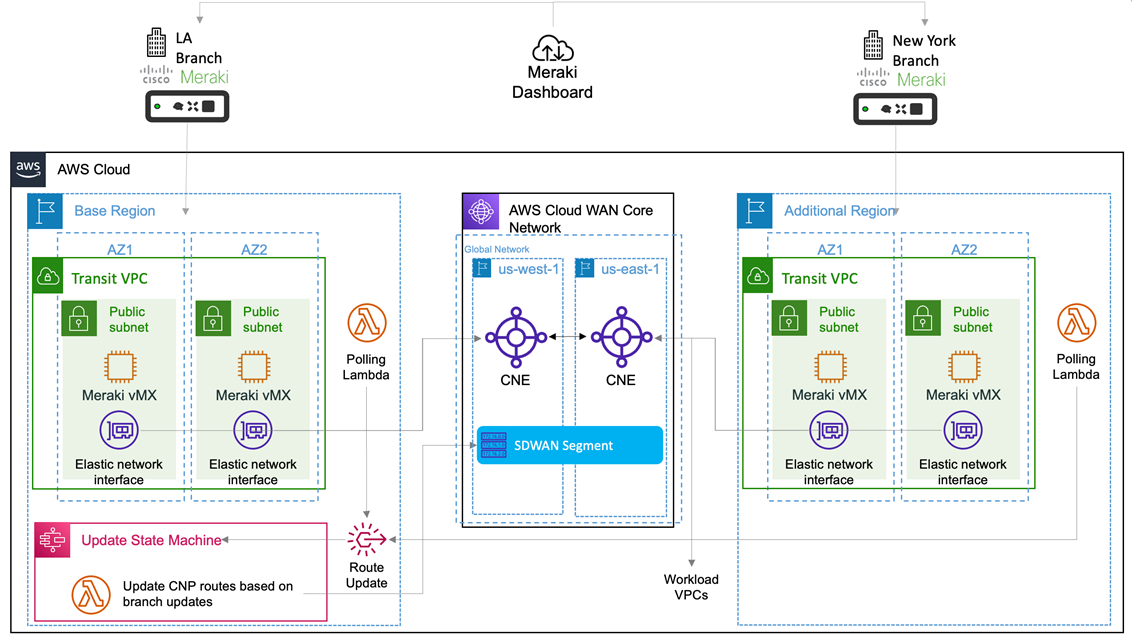The height and width of the screenshot is (635, 1132).
Task: Click the Update State Machine icon
Action: [x=53, y=540]
